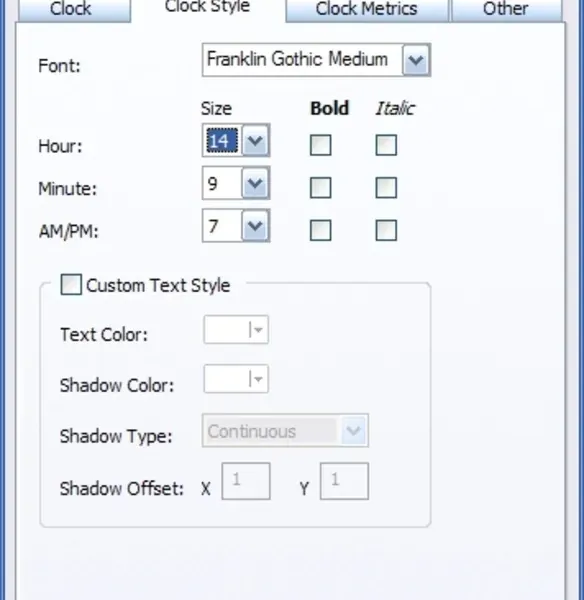This screenshot has width=584, height=600.
Task: Enable Bold for the Hour text
Action: (x=320, y=145)
